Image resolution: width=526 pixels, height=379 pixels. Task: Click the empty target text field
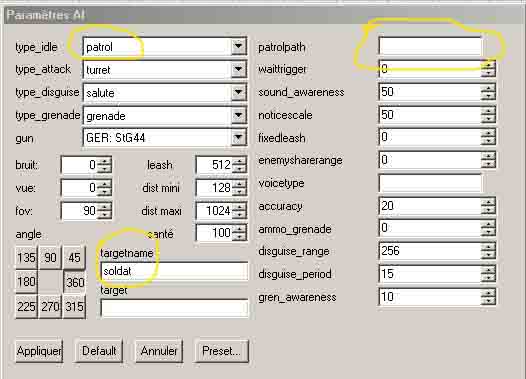coord(174,308)
